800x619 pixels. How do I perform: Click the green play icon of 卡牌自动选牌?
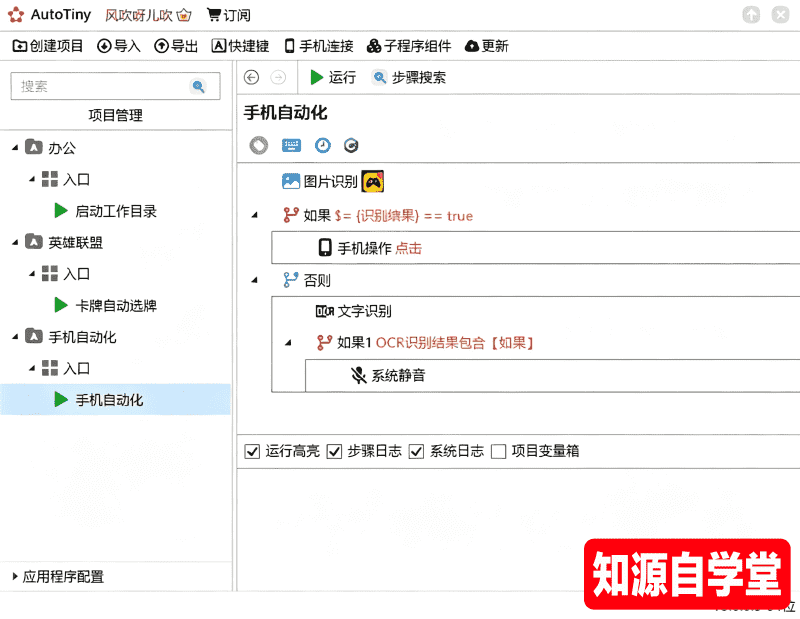pos(61,305)
